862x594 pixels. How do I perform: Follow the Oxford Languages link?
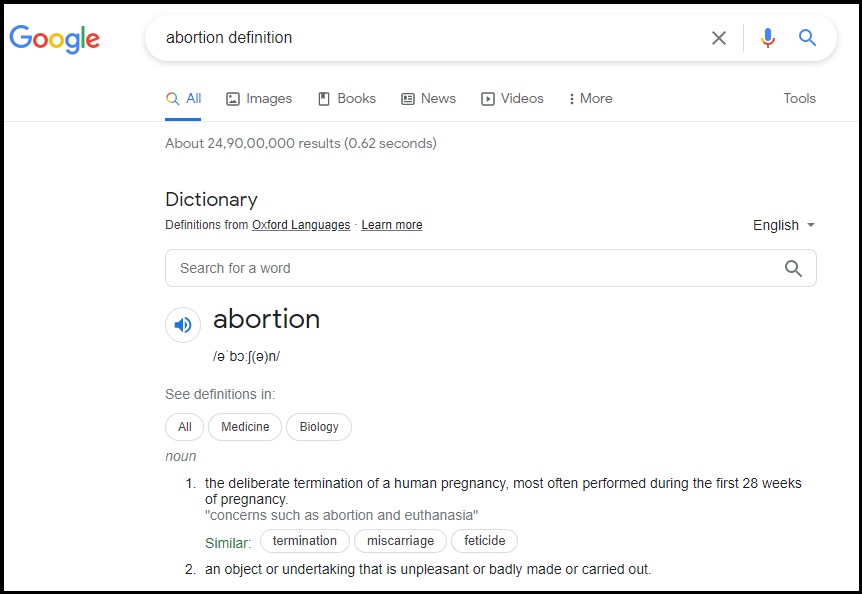301,225
